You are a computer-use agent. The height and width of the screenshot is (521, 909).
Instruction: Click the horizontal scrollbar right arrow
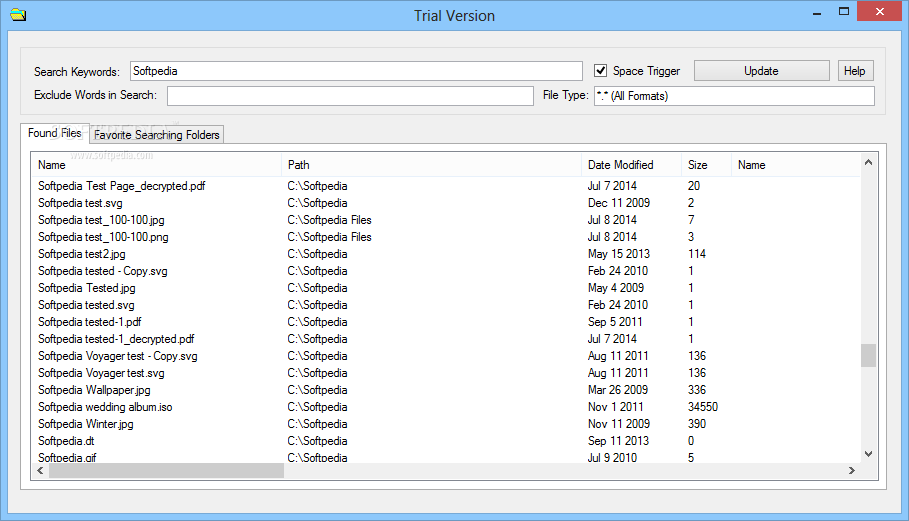click(852, 471)
